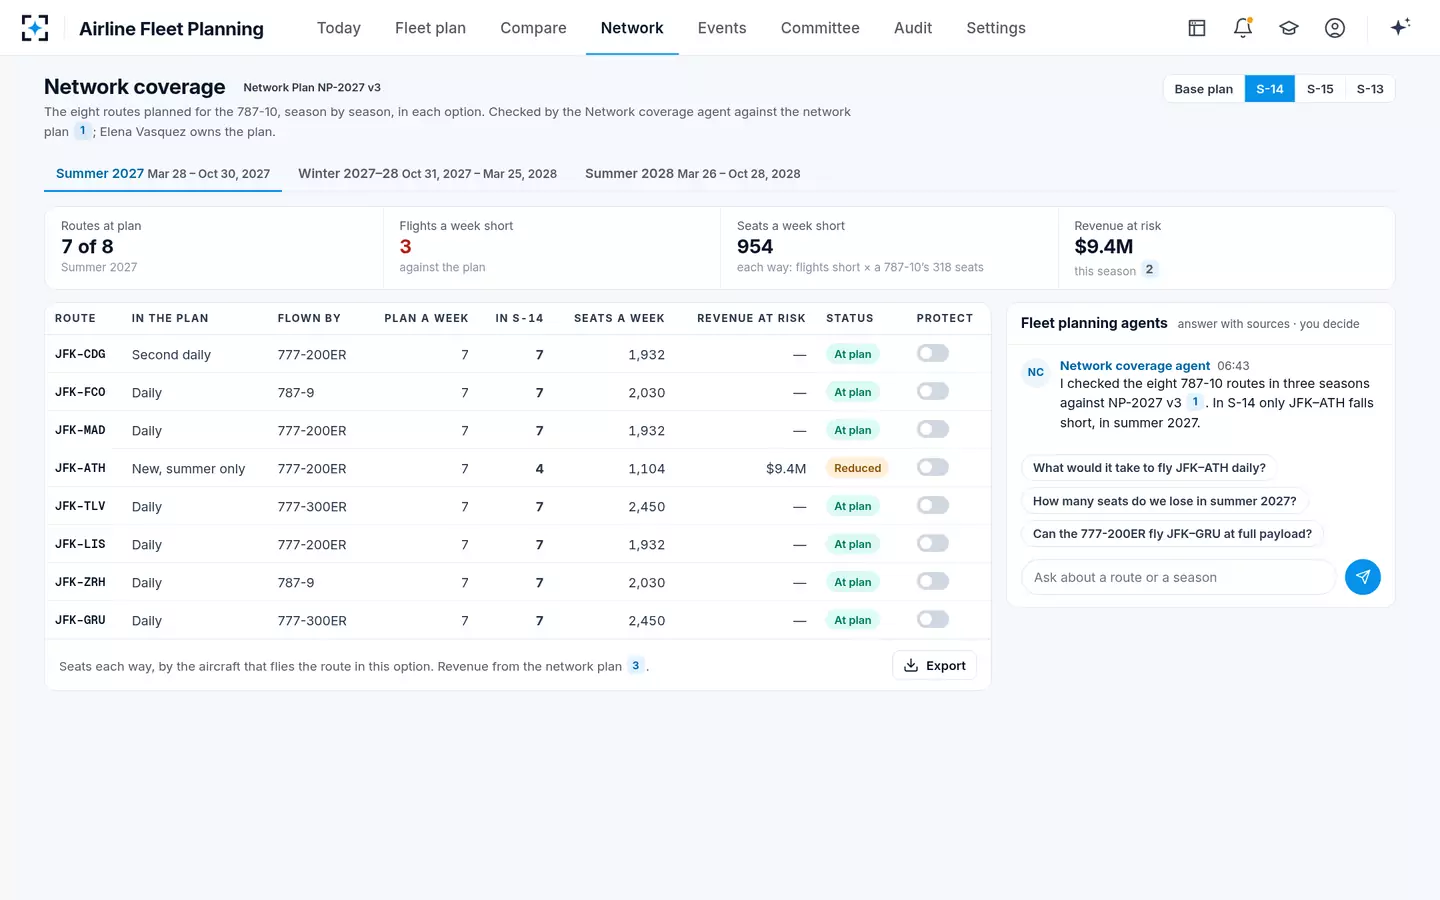This screenshot has height=900, width=1440.
Task: Select the Base plan option
Action: point(1204,89)
